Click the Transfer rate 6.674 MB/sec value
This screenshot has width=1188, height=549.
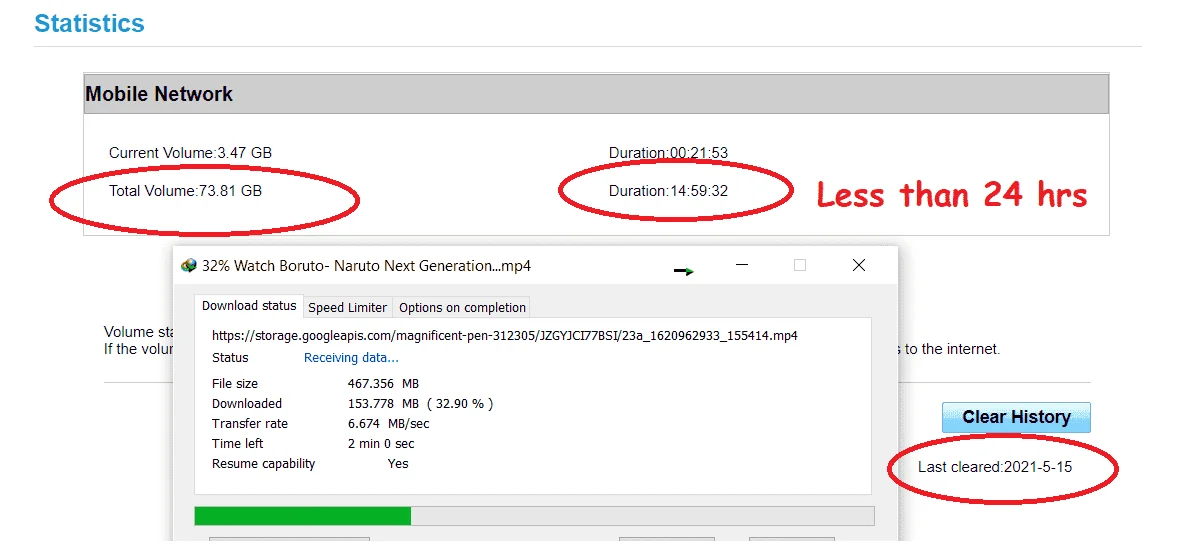click(389, 423)
